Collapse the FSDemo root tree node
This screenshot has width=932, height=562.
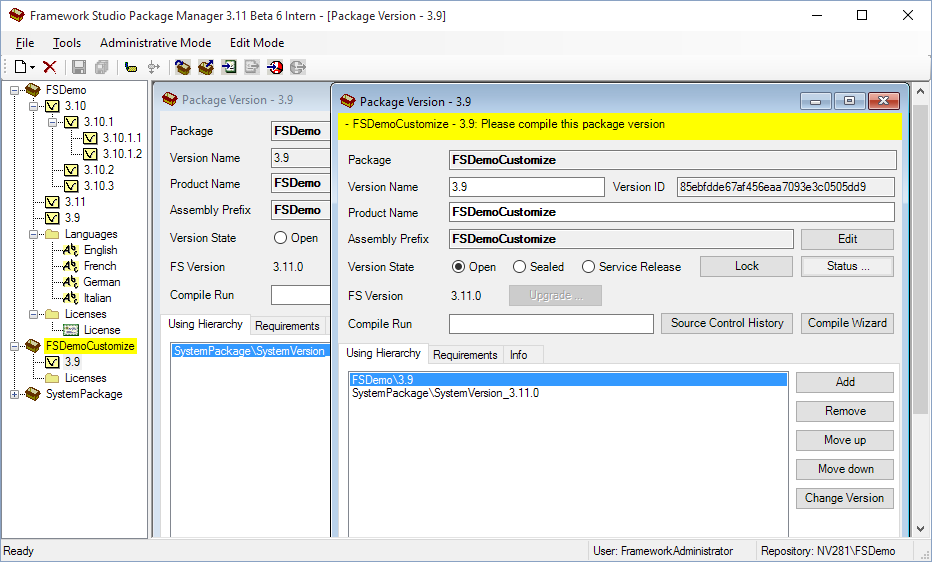[x=15, y=90]
